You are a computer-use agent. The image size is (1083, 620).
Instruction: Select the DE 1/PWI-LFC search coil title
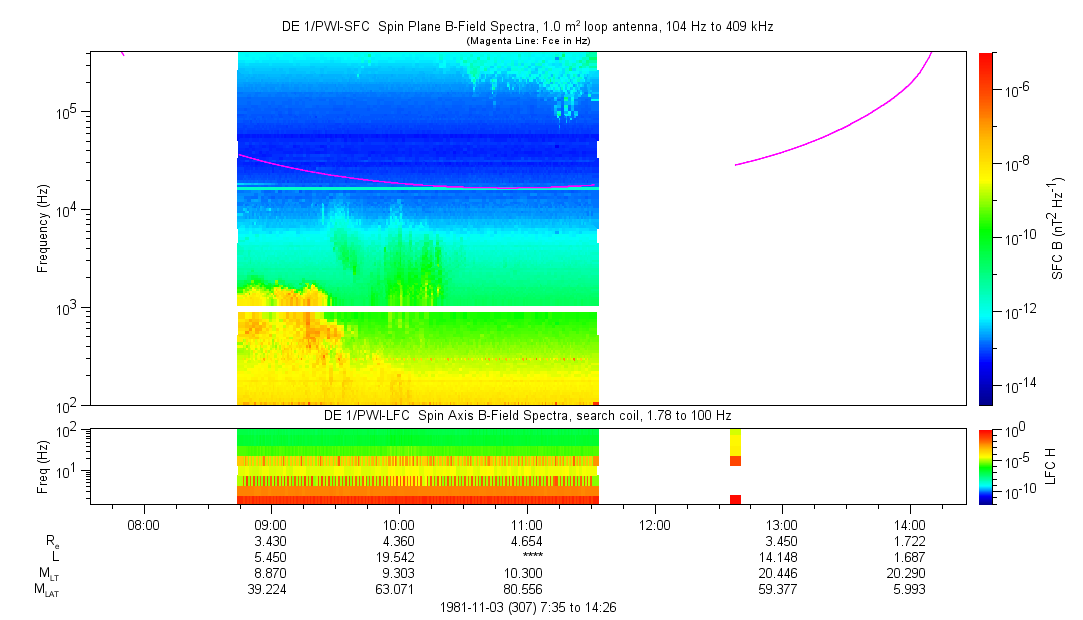[530, 414]
